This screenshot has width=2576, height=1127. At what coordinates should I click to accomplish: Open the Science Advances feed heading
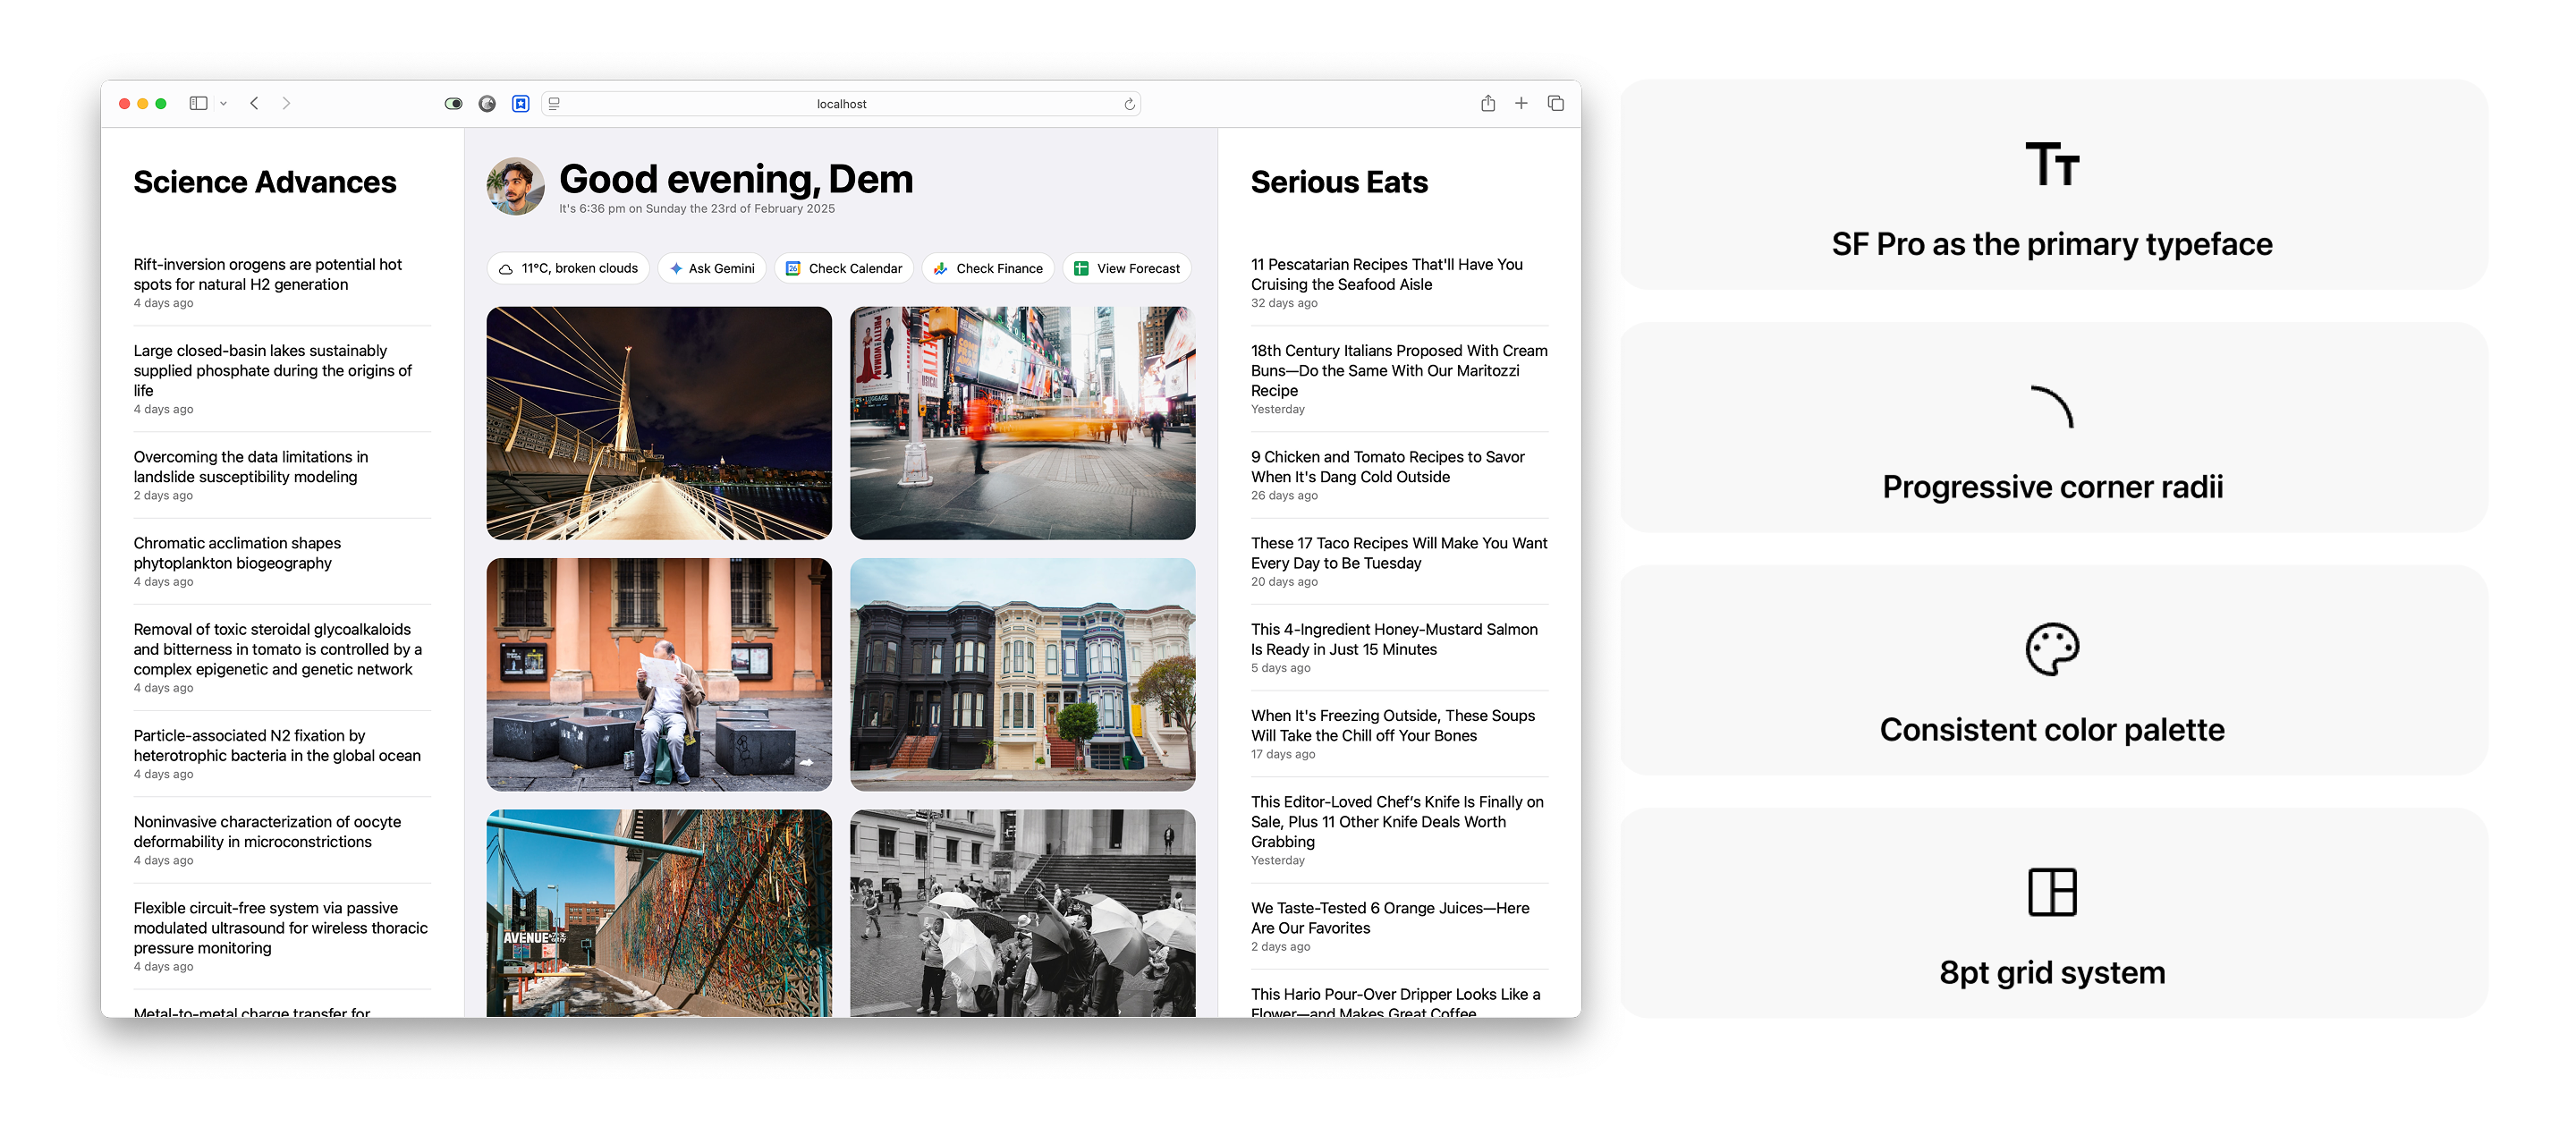(265, 182)
